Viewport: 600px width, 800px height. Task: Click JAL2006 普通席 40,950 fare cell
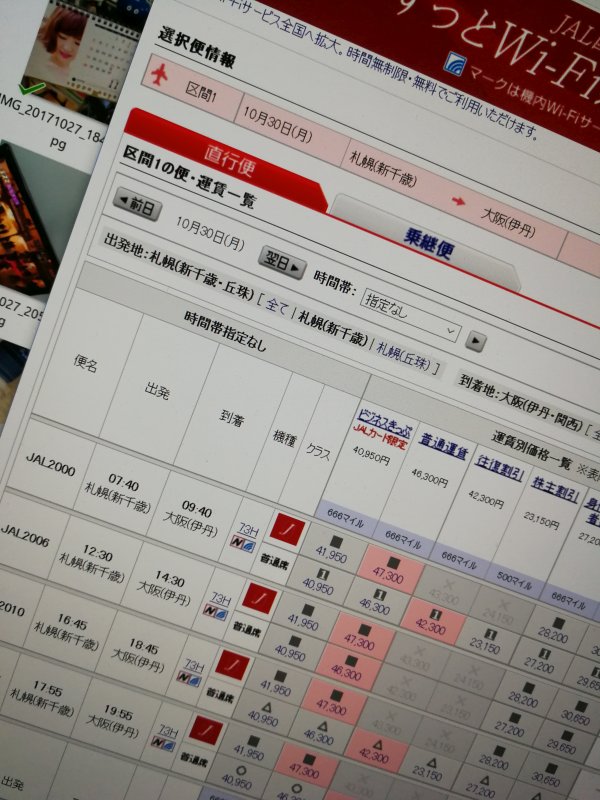[290, 647]
